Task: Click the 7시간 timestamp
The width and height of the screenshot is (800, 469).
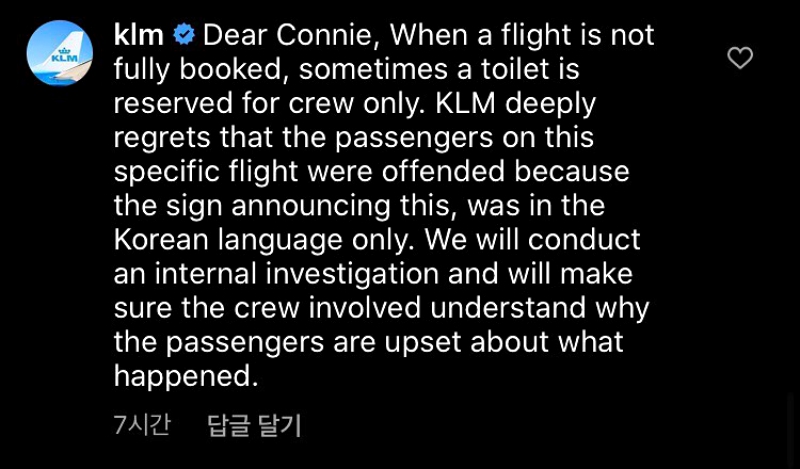Action: coord(142,426)
